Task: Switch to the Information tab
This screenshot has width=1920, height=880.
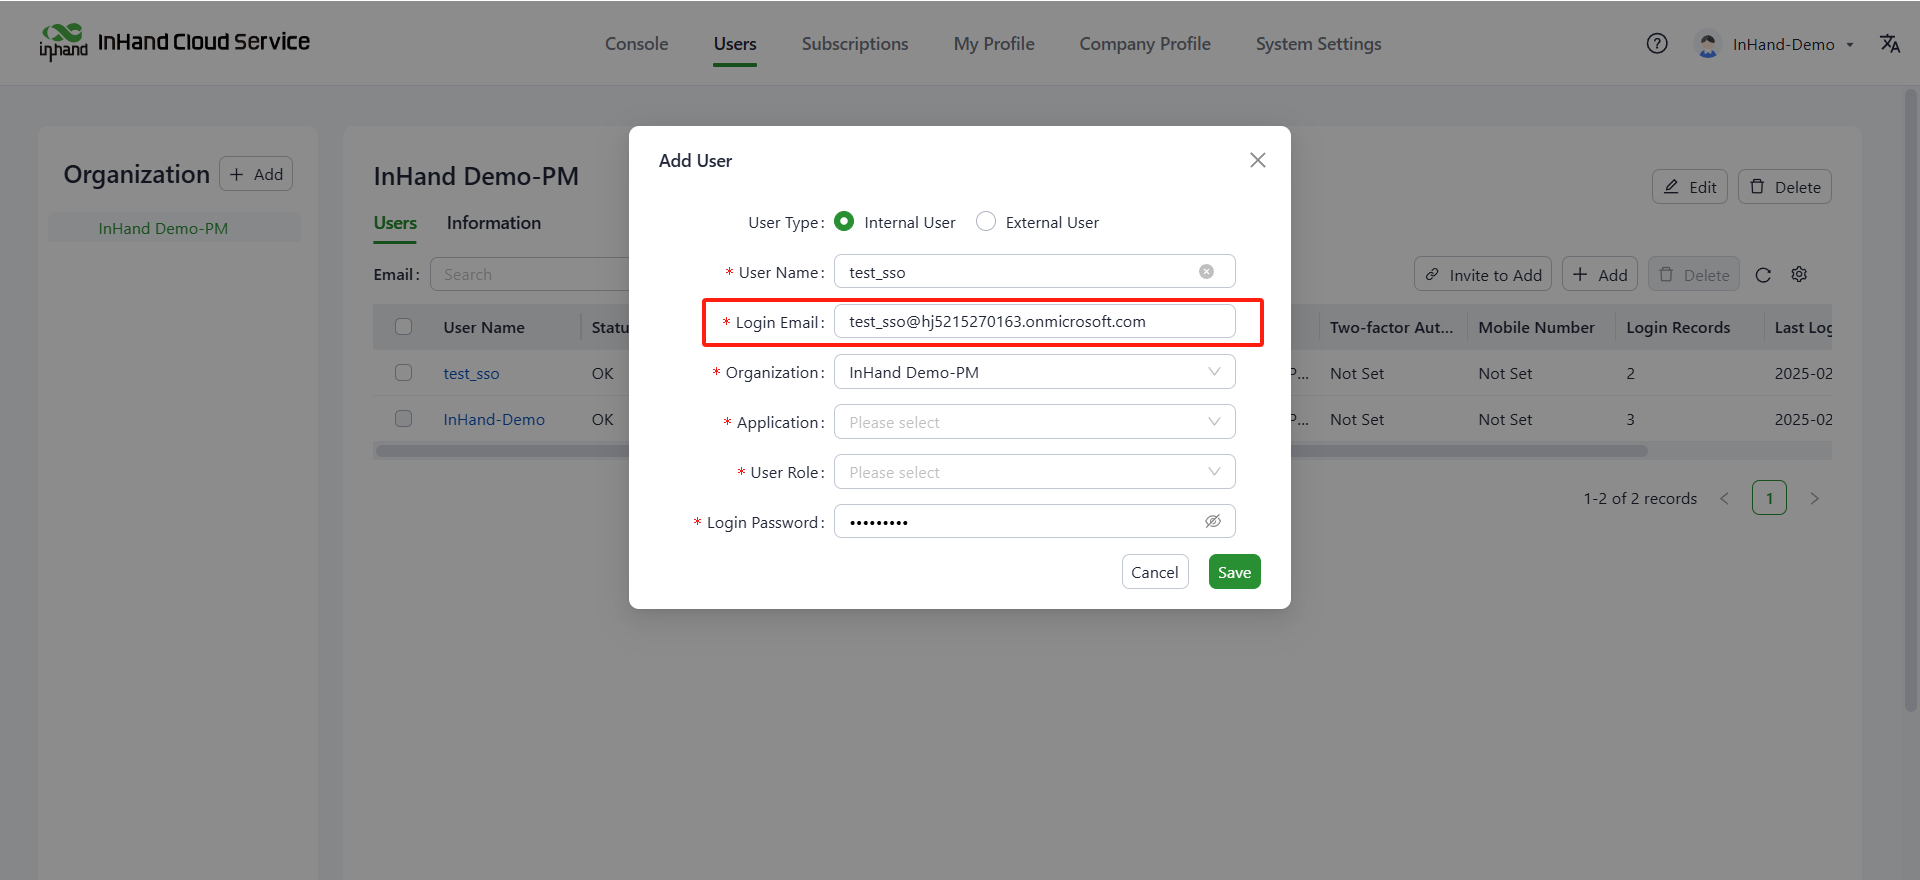Action: click(493, 223)
